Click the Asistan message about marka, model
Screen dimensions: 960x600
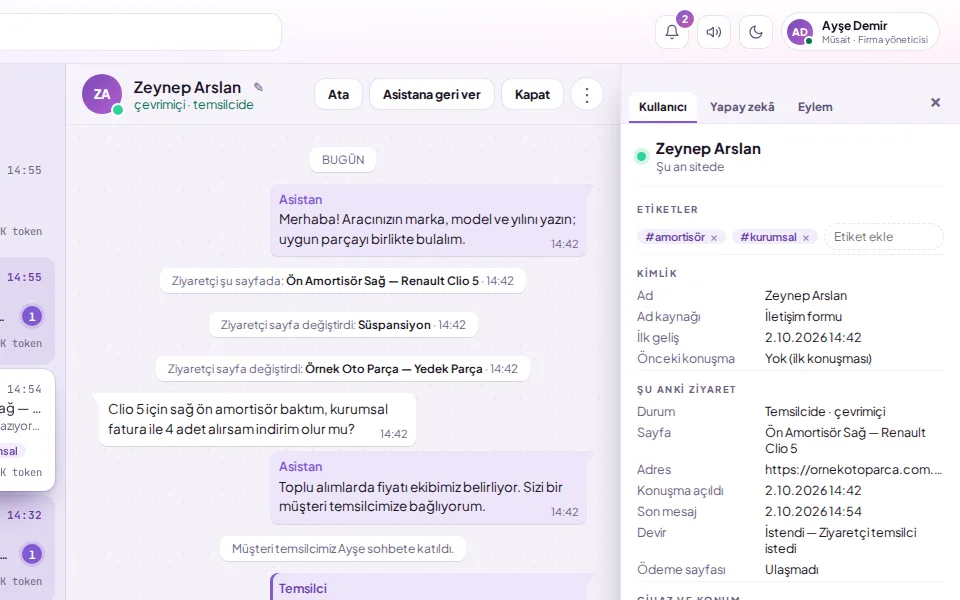coord(429,220)
